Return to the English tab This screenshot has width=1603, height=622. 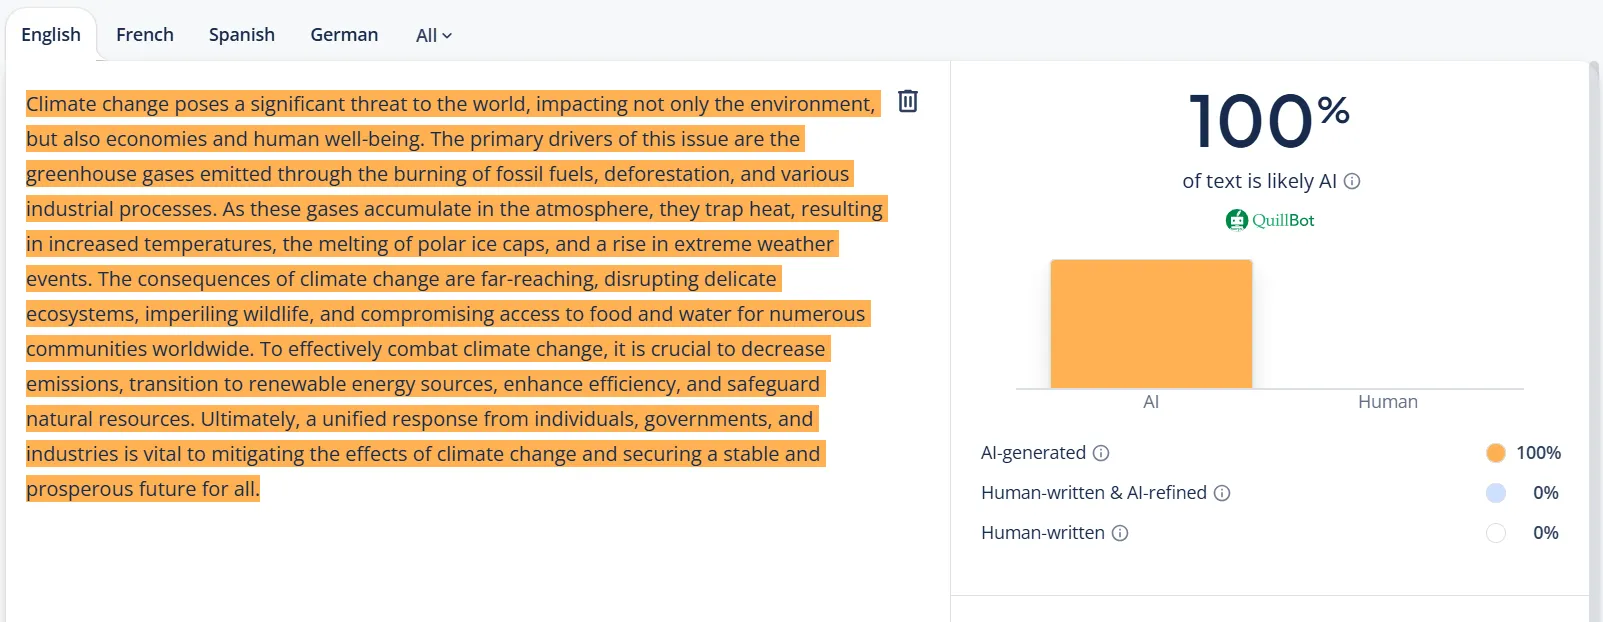[x=51, y=34]
